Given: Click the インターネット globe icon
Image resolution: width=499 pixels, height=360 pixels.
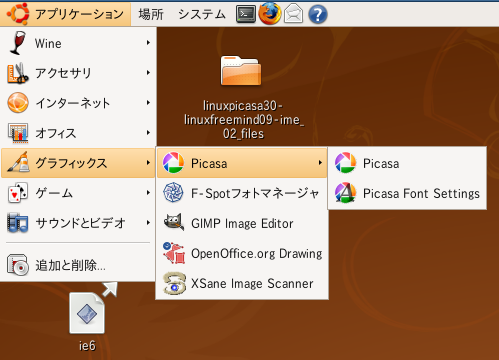Looking at the screenshot, I should point(18,103).
